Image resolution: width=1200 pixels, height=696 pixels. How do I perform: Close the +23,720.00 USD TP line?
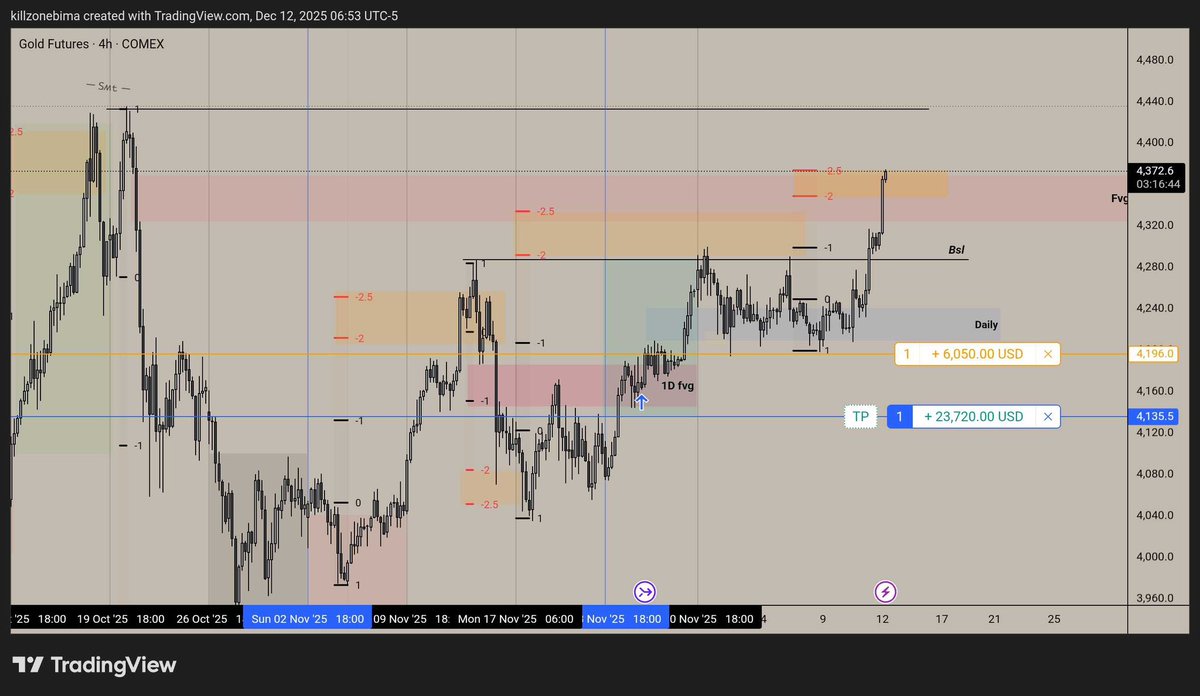coord(1047,417)
